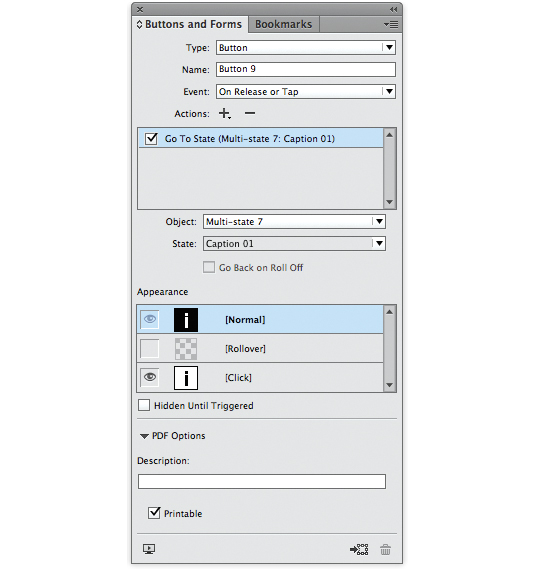Select the Rollover appearance state
Viewport: 535px width, 571px height.
[260, 348]
